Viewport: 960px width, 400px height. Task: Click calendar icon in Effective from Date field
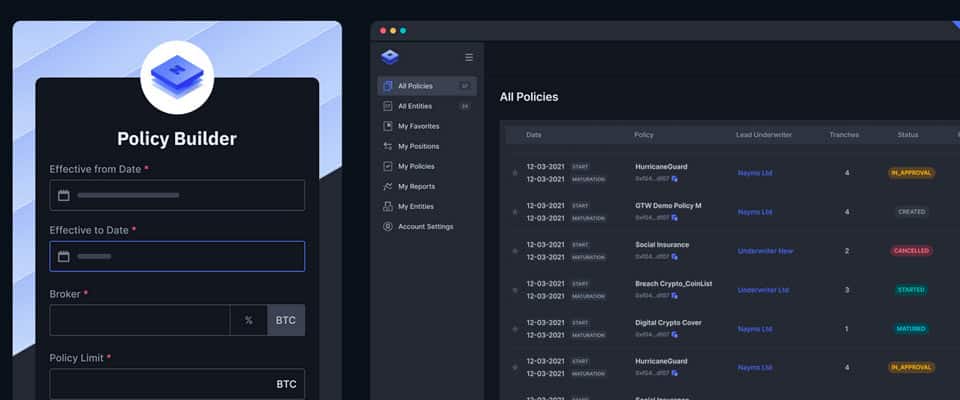point(64,195)
